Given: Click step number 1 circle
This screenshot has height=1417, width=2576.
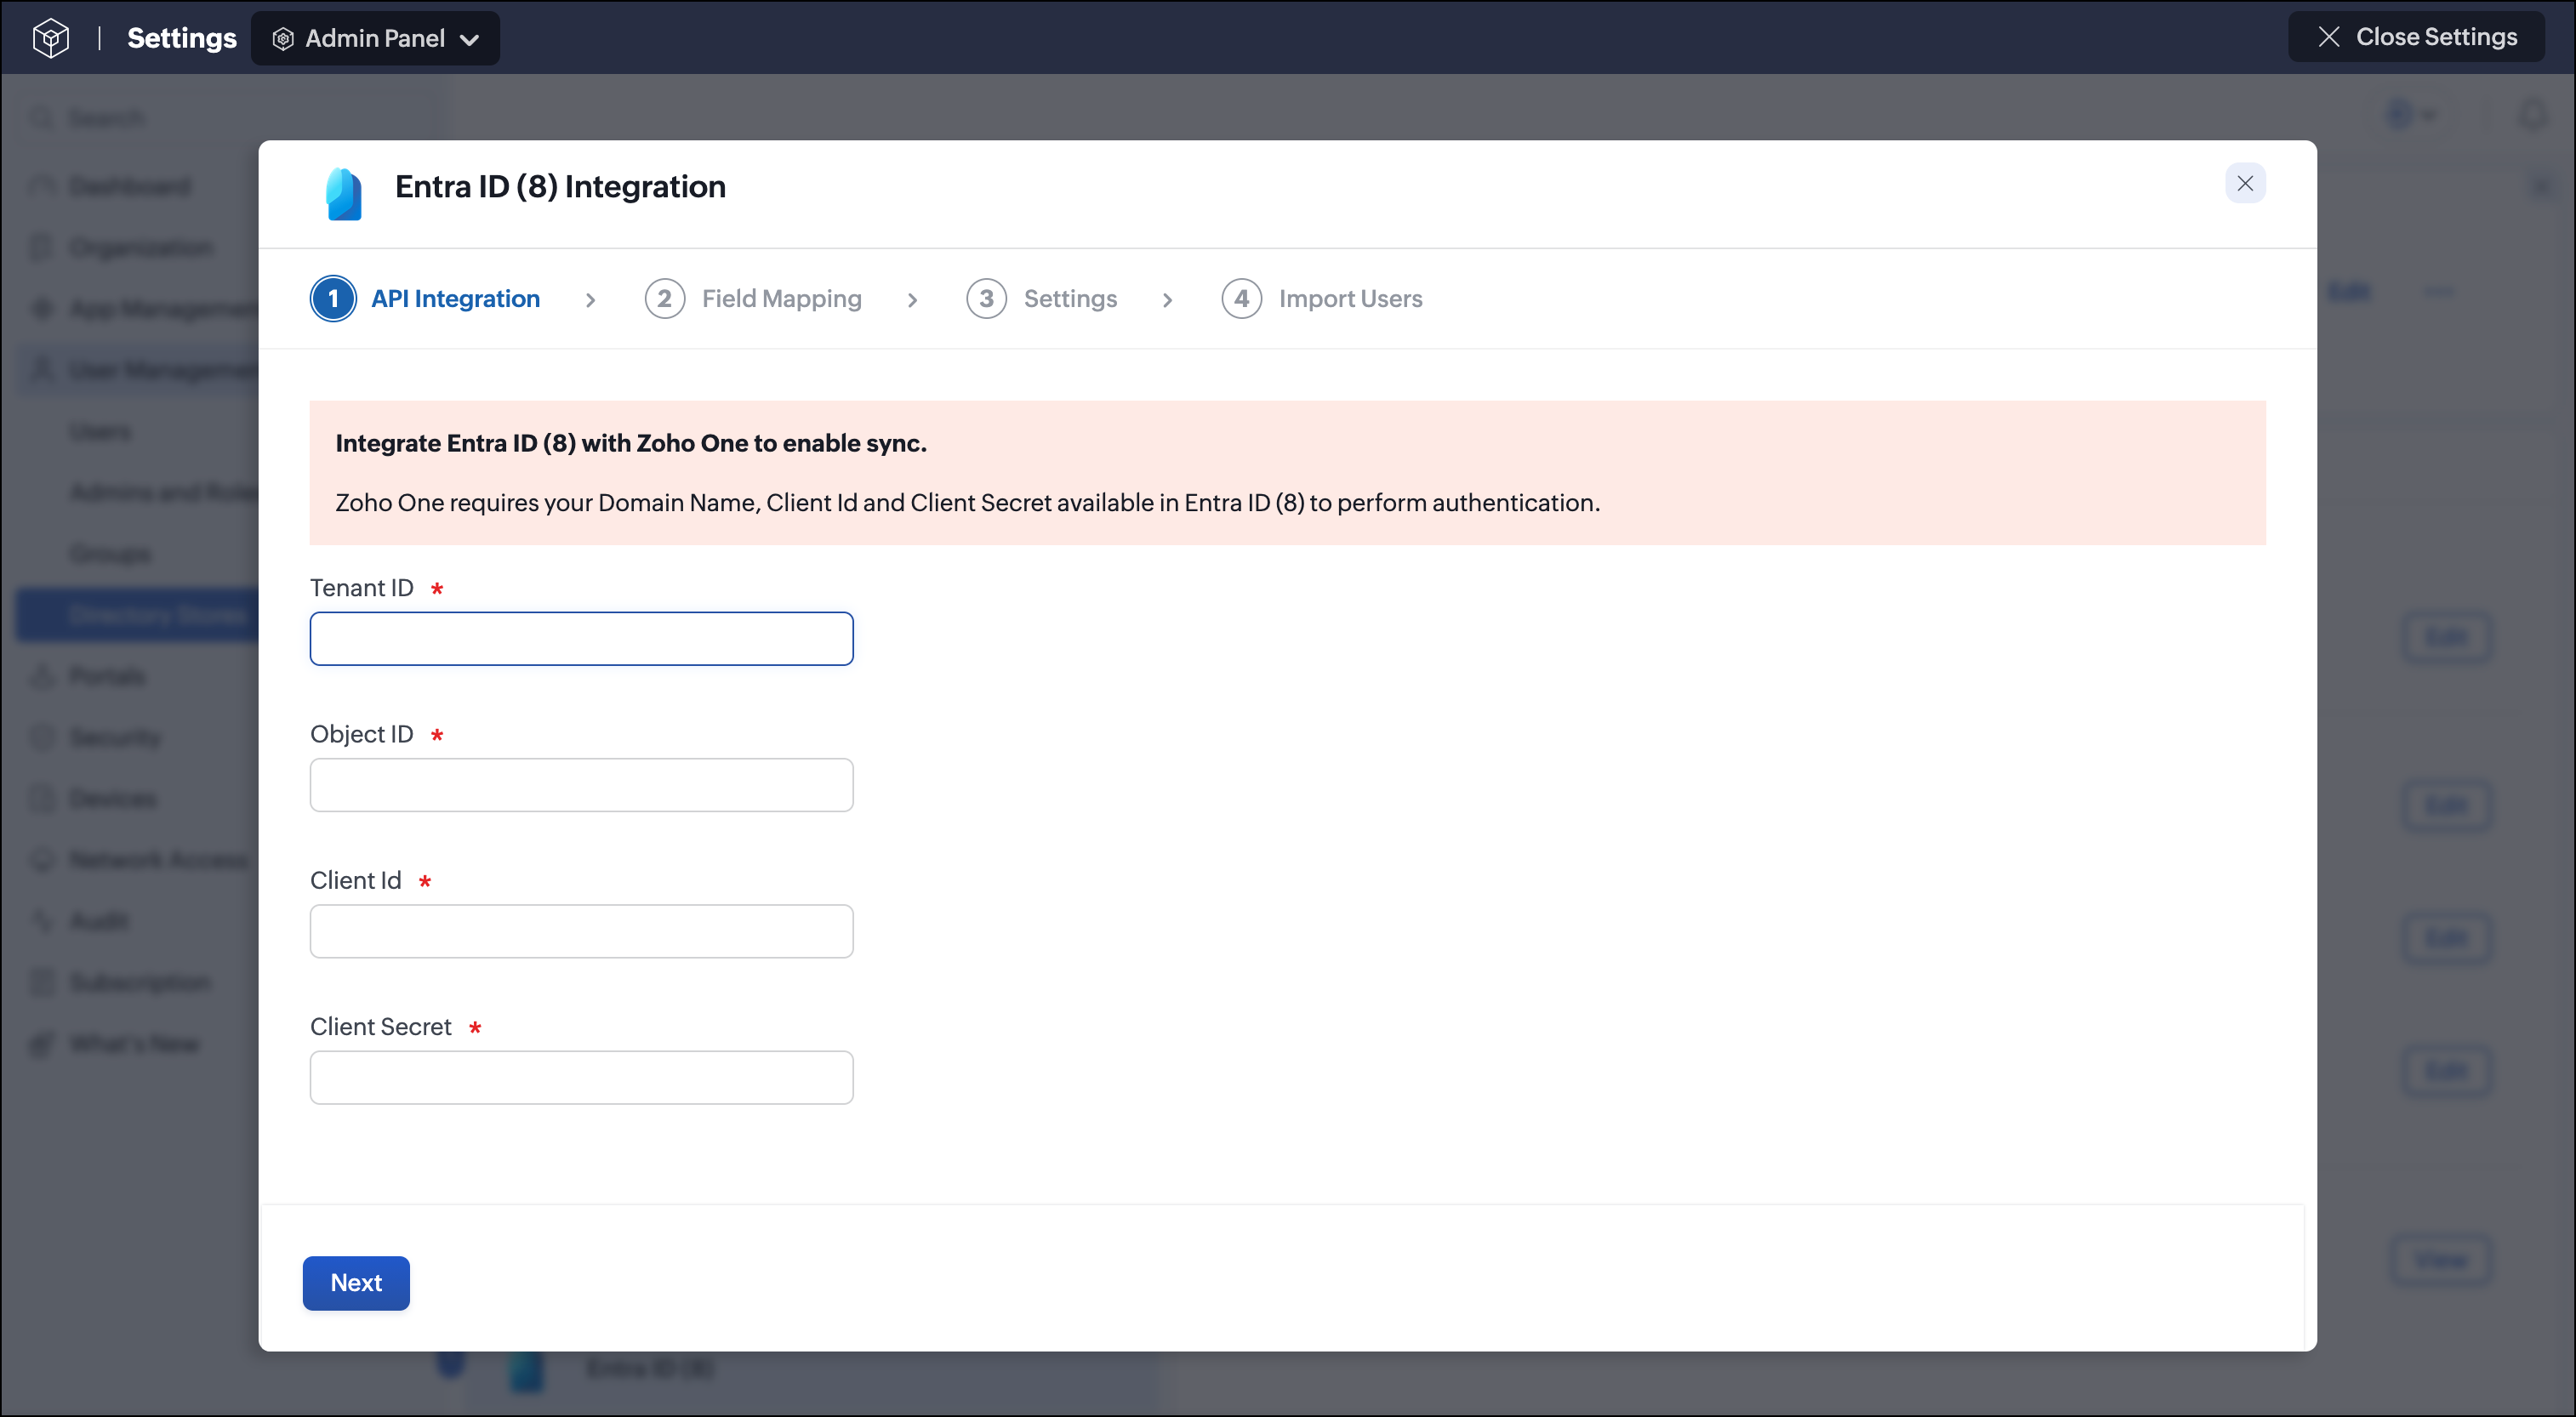Looking at the screenshot, I should pos(333,299).
